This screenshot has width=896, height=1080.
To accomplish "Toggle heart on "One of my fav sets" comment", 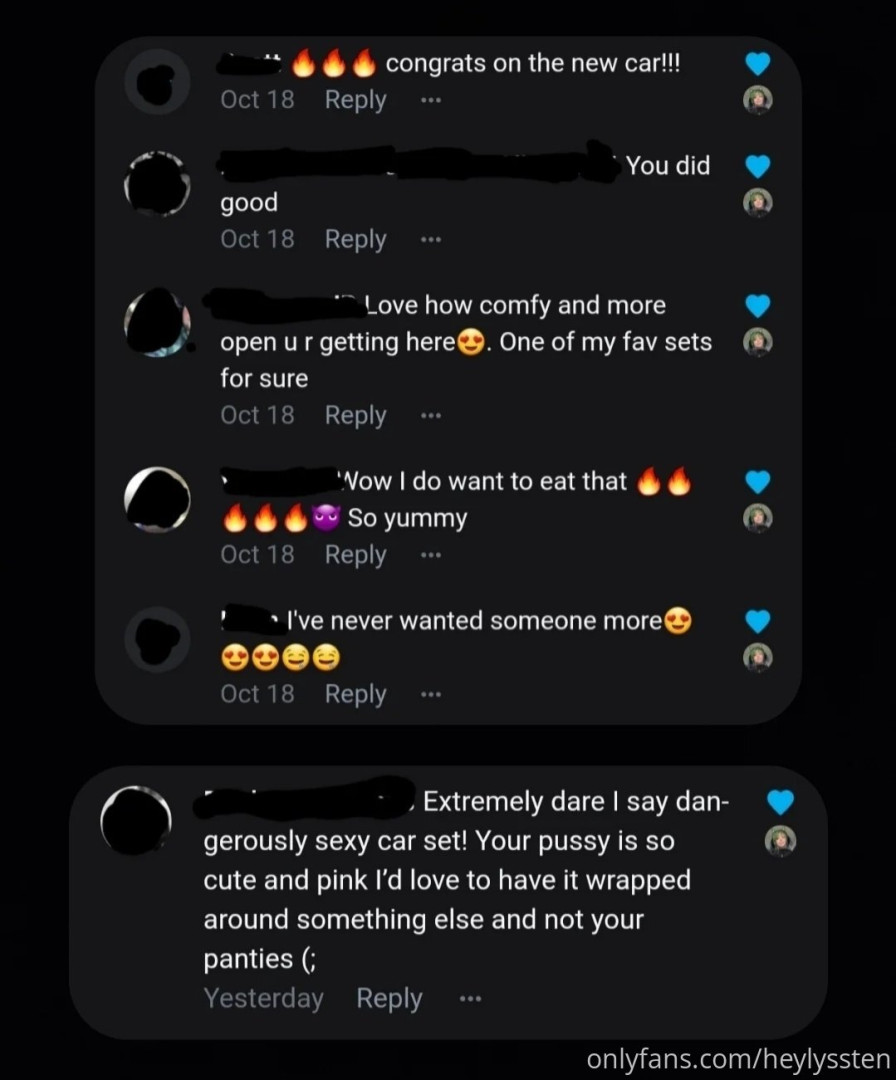I will [758, 306].
